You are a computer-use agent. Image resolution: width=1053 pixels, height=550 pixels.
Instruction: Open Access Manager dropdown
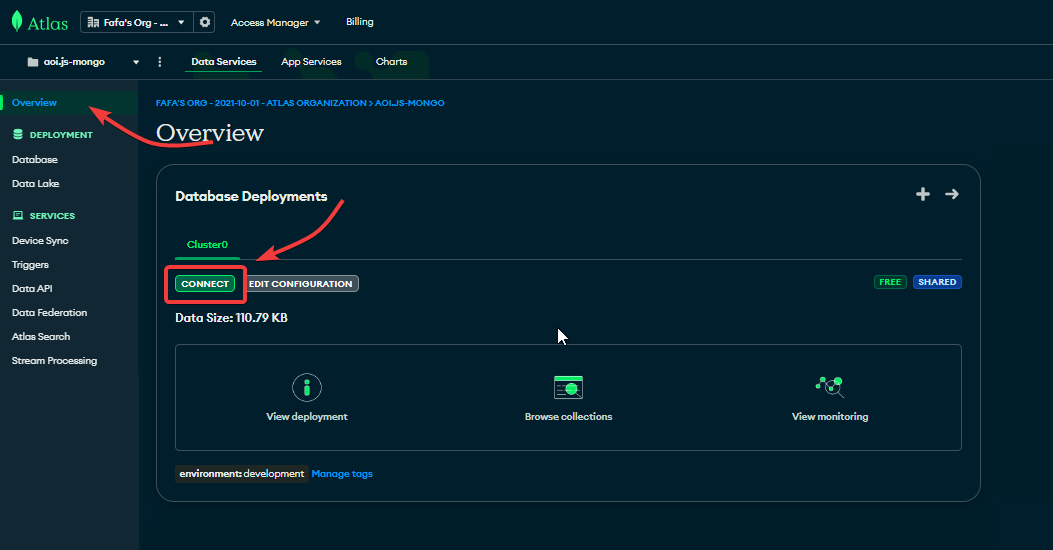(x=275, y=22)
